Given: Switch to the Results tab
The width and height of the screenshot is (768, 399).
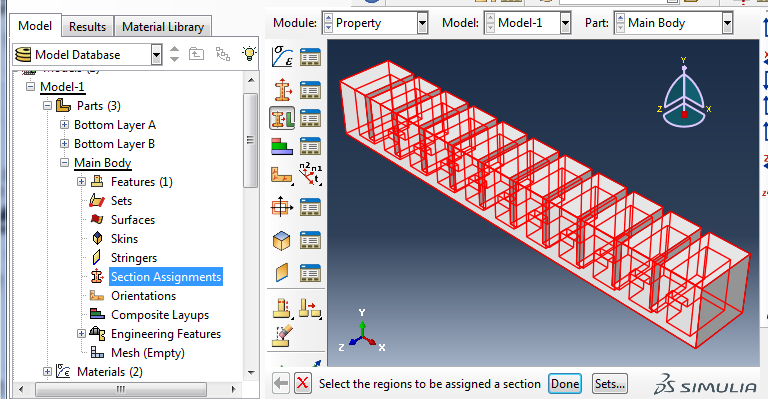Looking at the screenshot, I should (x=87, y=26).
